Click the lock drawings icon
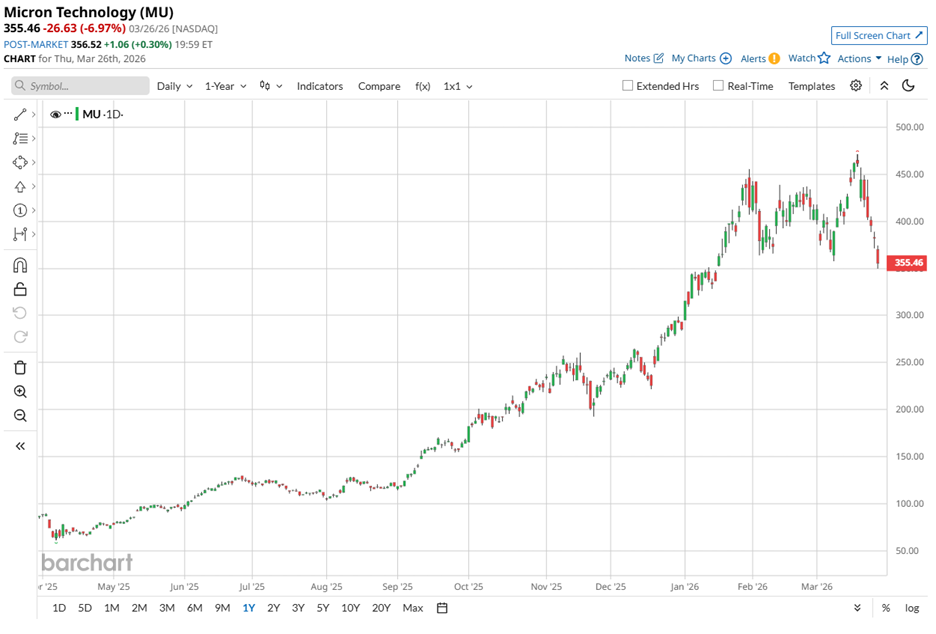This screenshot has height=634, width=936. [x=20, y=290]
